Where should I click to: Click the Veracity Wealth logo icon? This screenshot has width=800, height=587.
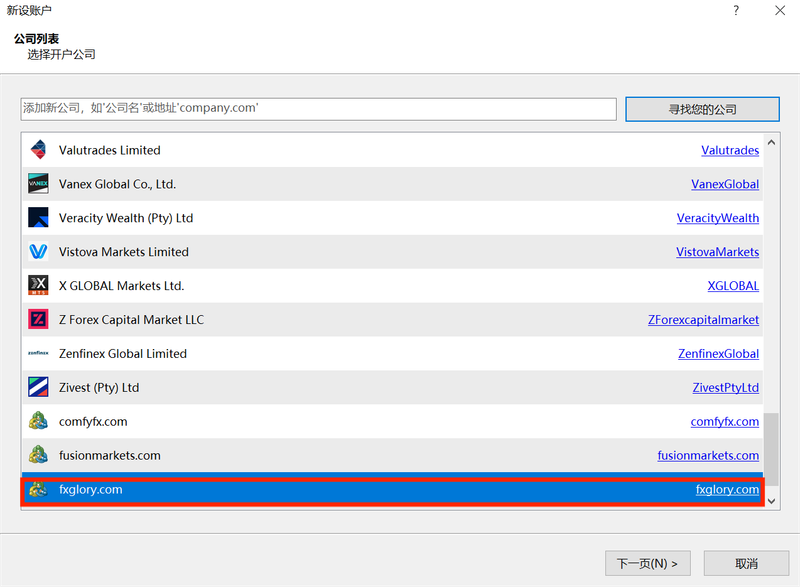click(38, 218)
